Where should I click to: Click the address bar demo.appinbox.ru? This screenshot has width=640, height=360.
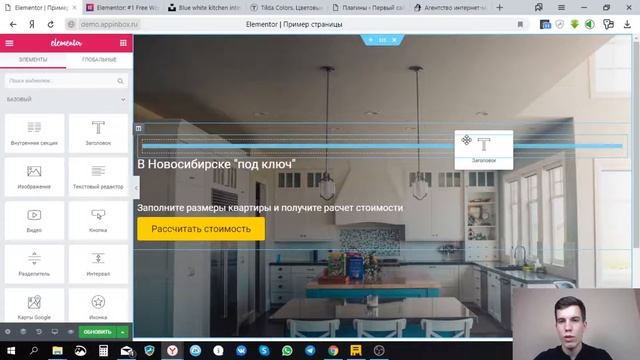pyautogui.click(x=109, y=24)
